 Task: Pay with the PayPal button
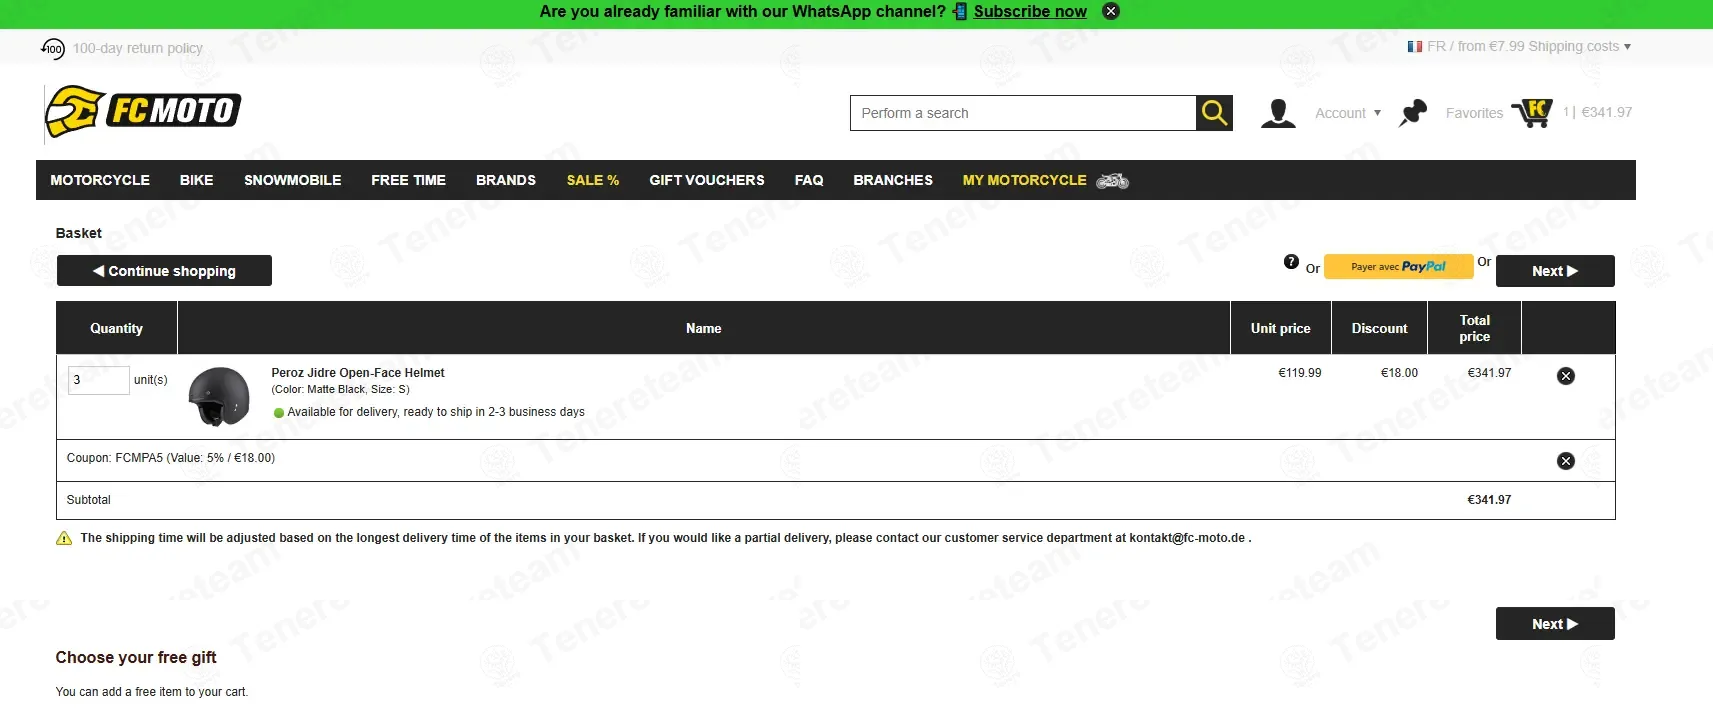(x=1398, y=267)
